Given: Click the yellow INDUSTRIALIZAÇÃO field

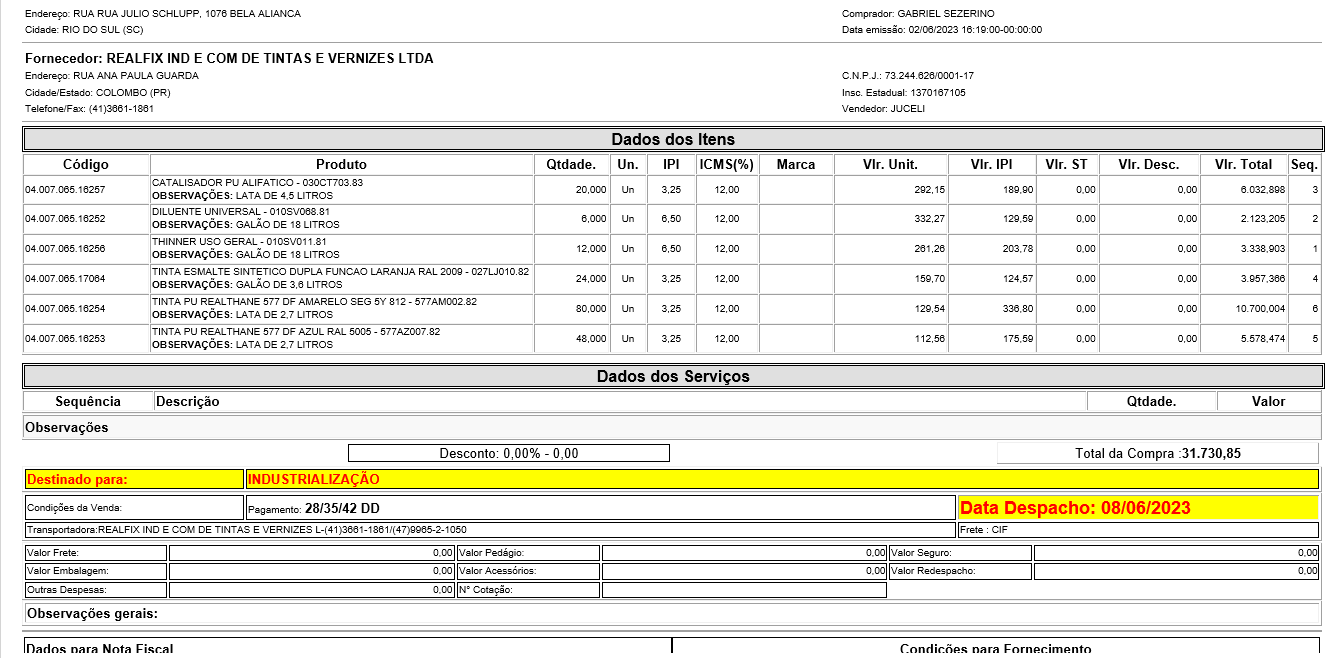Looking at the screenshot, I should point(782,479).
